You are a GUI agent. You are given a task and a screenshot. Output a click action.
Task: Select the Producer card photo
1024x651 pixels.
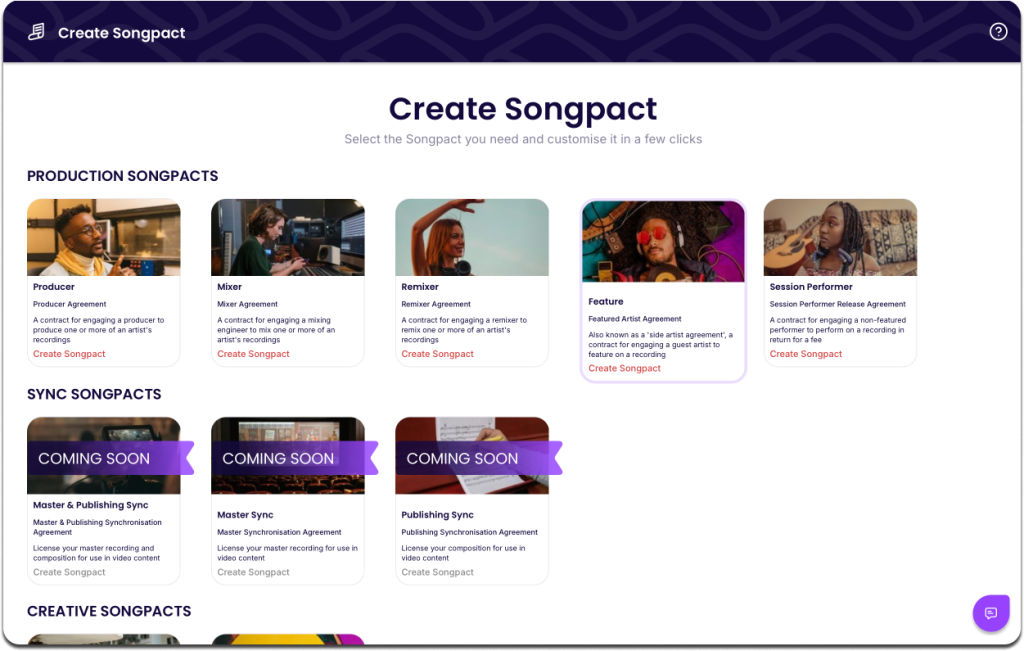pos(104,238)
